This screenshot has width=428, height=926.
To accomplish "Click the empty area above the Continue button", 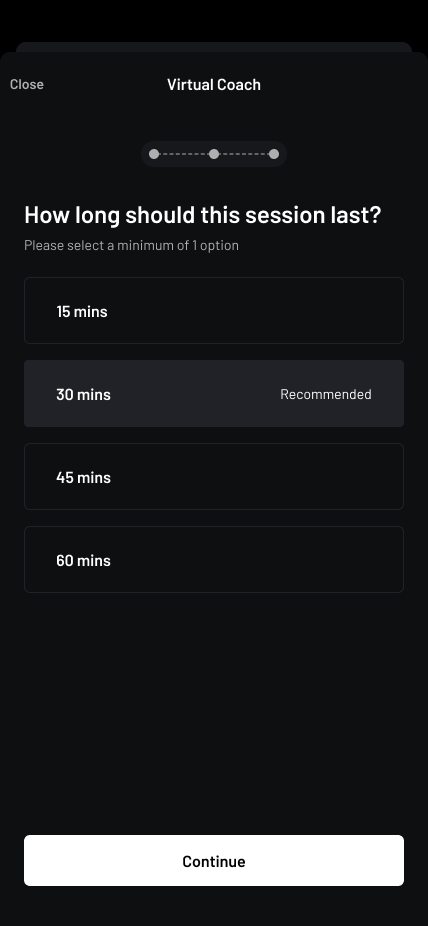I will 214,713.
